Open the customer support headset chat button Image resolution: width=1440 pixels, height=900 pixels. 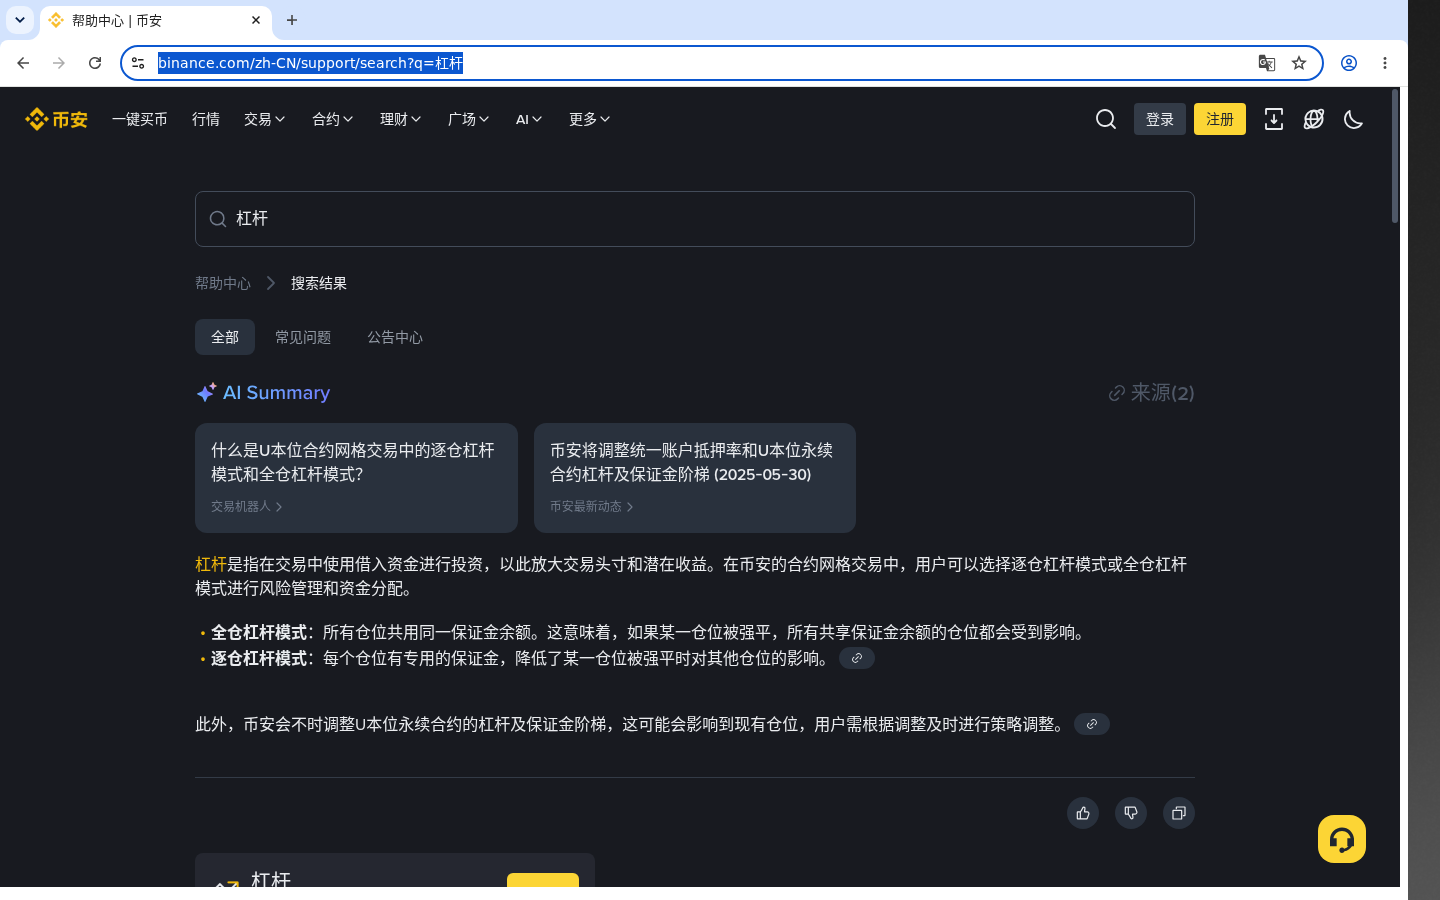point(1342,839)
